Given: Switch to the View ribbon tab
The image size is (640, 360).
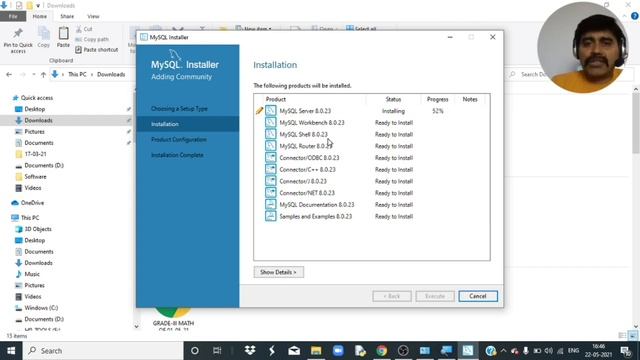Looking at the screenshot, I should [93, 16].
